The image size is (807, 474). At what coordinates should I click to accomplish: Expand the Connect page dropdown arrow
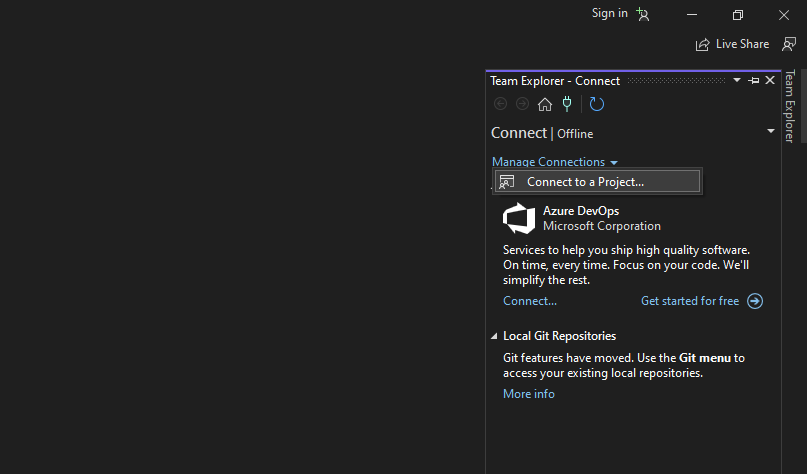click(770, 131)
